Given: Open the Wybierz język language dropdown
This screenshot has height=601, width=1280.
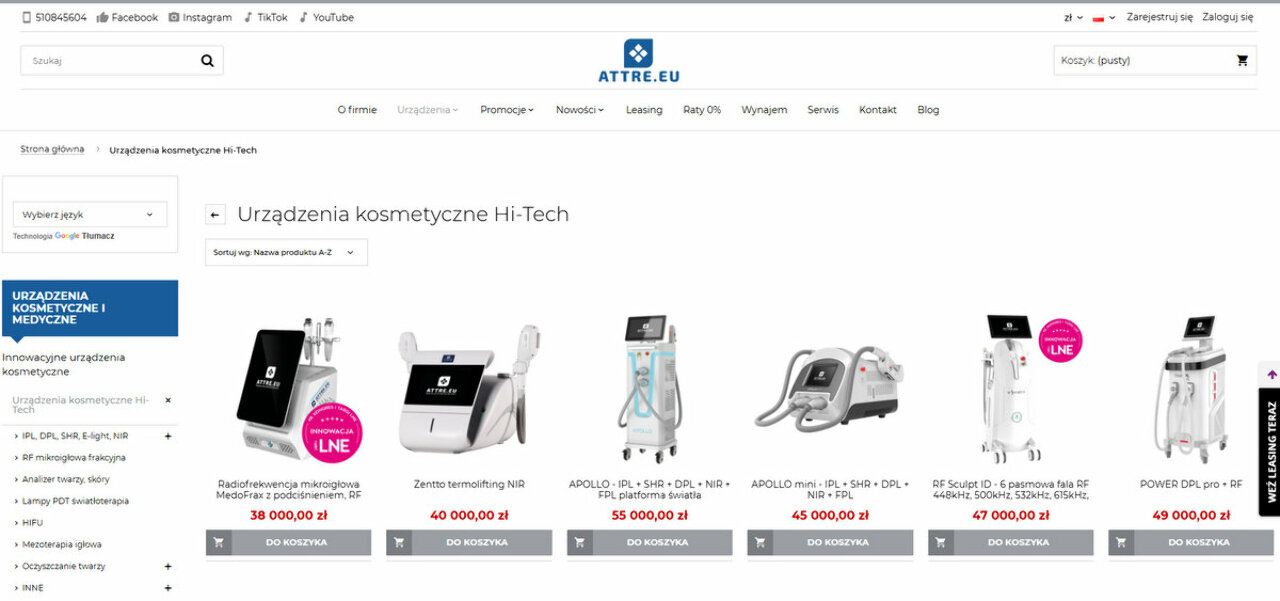Looking at the screenshot, I should pyautogui.click(x=89, y=214).
